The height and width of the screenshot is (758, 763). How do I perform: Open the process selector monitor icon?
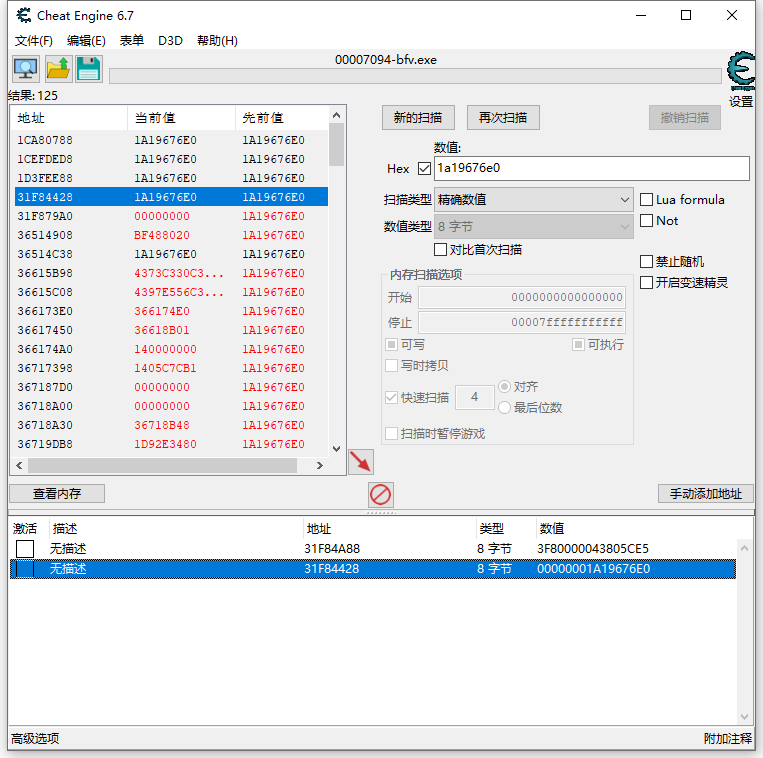click(x=26, y=69)
